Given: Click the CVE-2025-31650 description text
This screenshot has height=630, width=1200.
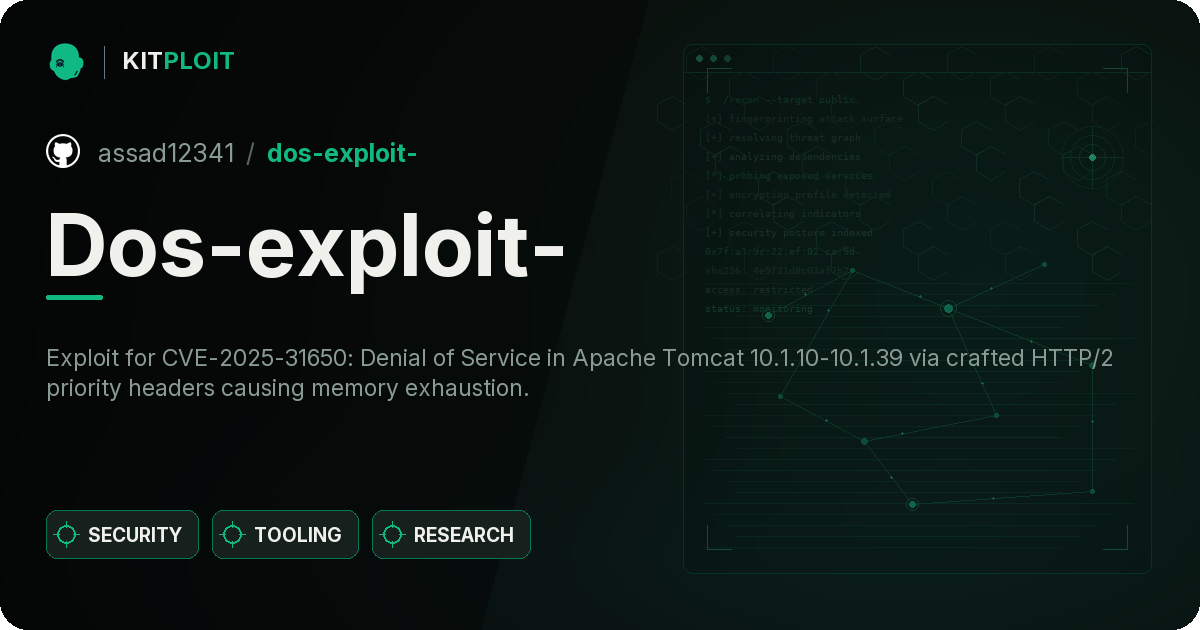Looking at the screenshot, I should click(580, 373).
